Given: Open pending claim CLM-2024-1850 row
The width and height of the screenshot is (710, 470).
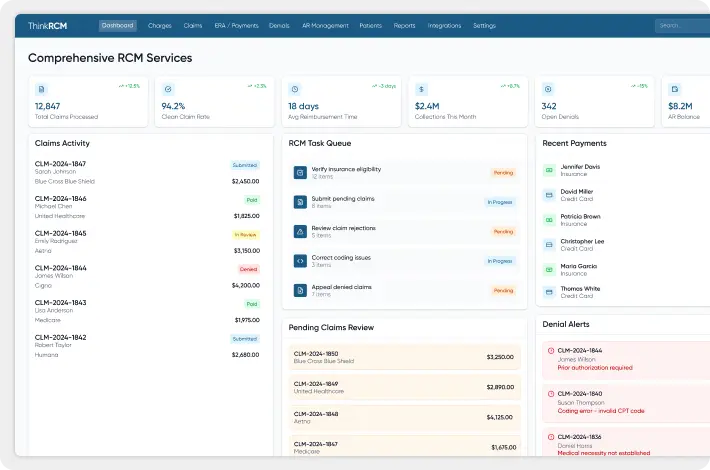Looking at the screenshot, I should pos(404,357).
